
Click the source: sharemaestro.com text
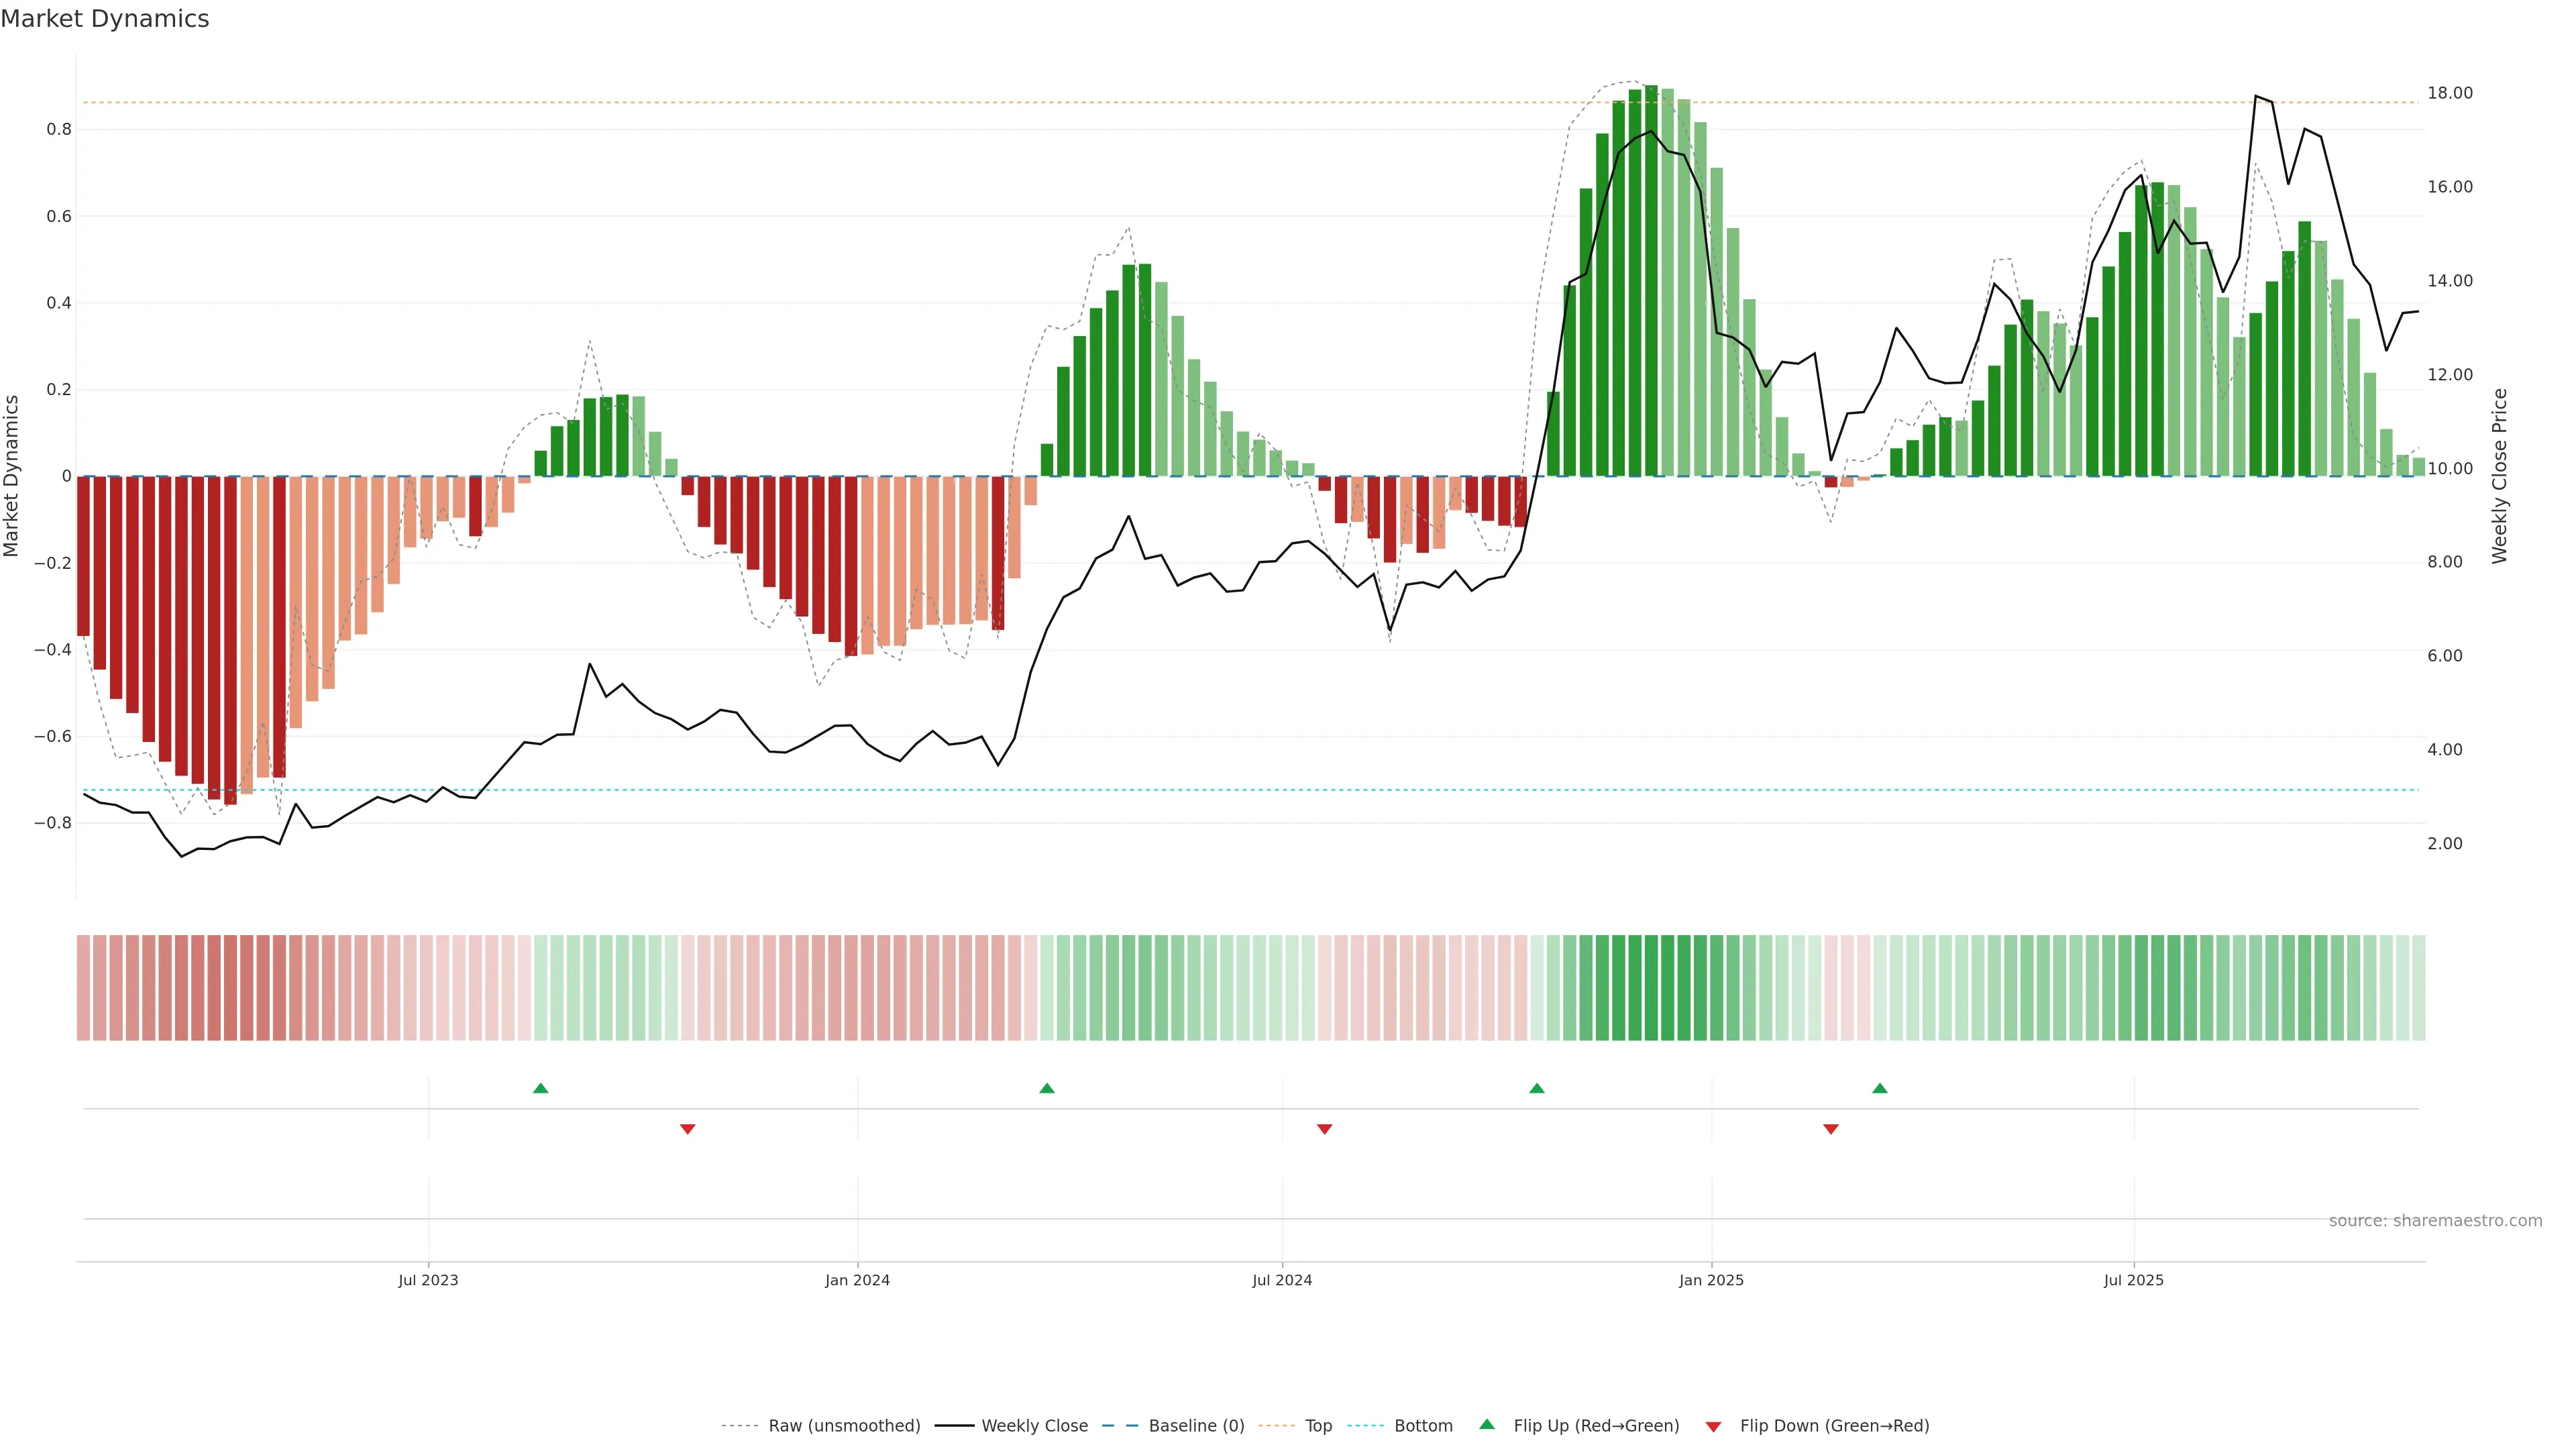point(2435,1221)
